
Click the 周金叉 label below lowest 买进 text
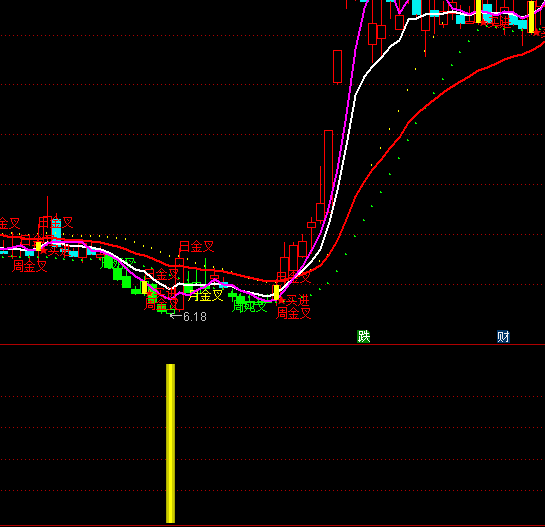click(x=294, y=313)
